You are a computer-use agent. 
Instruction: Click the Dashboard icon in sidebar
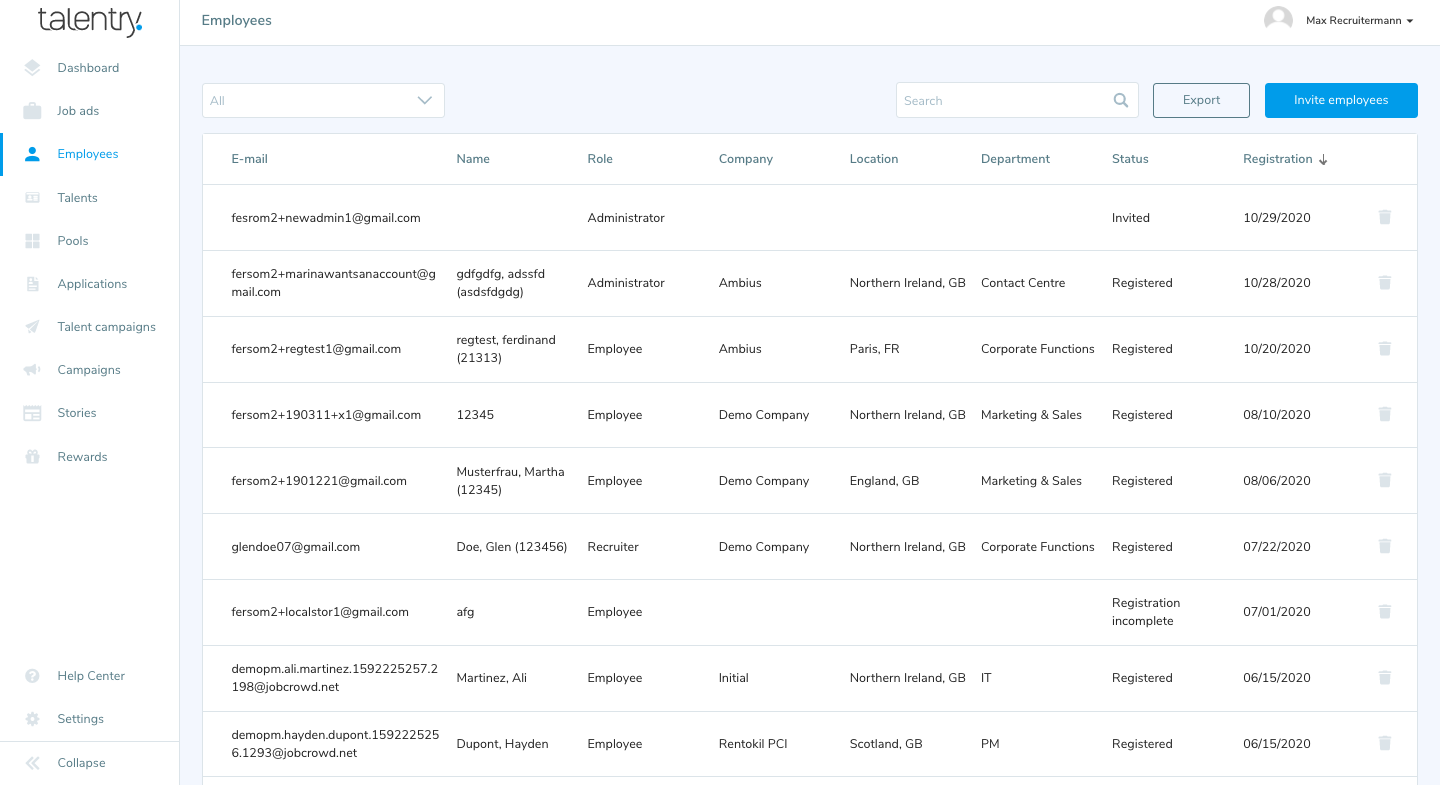(x=32, y=68)
